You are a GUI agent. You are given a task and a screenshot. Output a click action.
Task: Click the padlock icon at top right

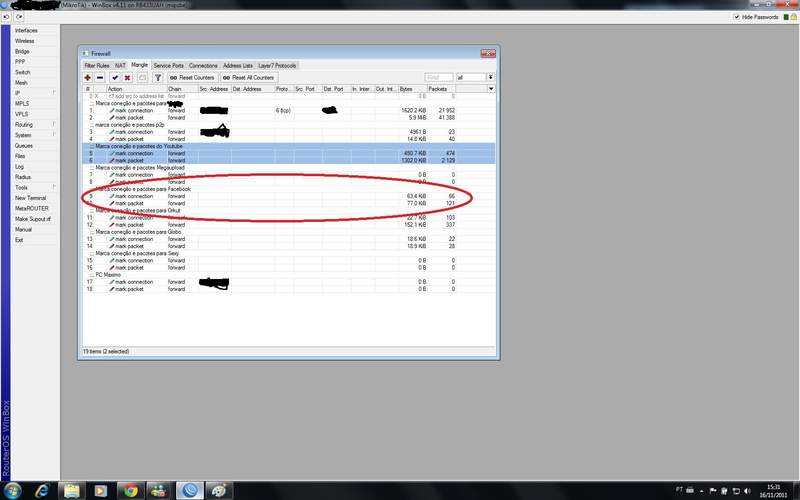point(793,17)
